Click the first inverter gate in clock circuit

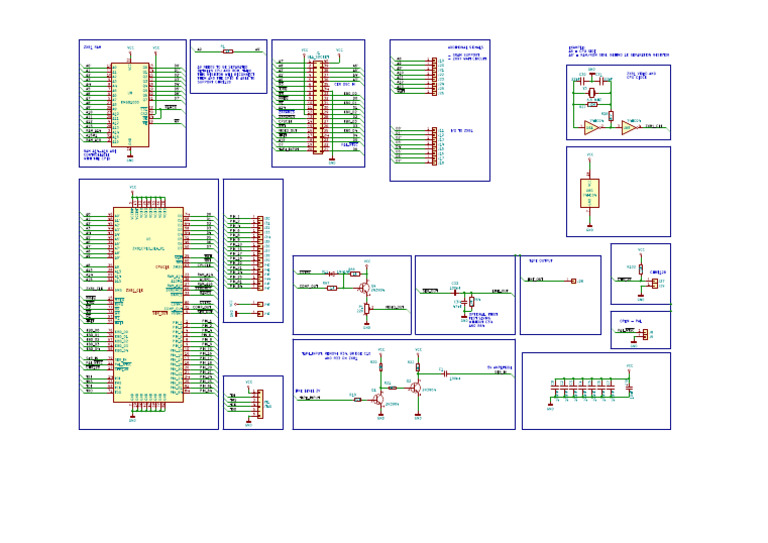(x=592, y=128)
